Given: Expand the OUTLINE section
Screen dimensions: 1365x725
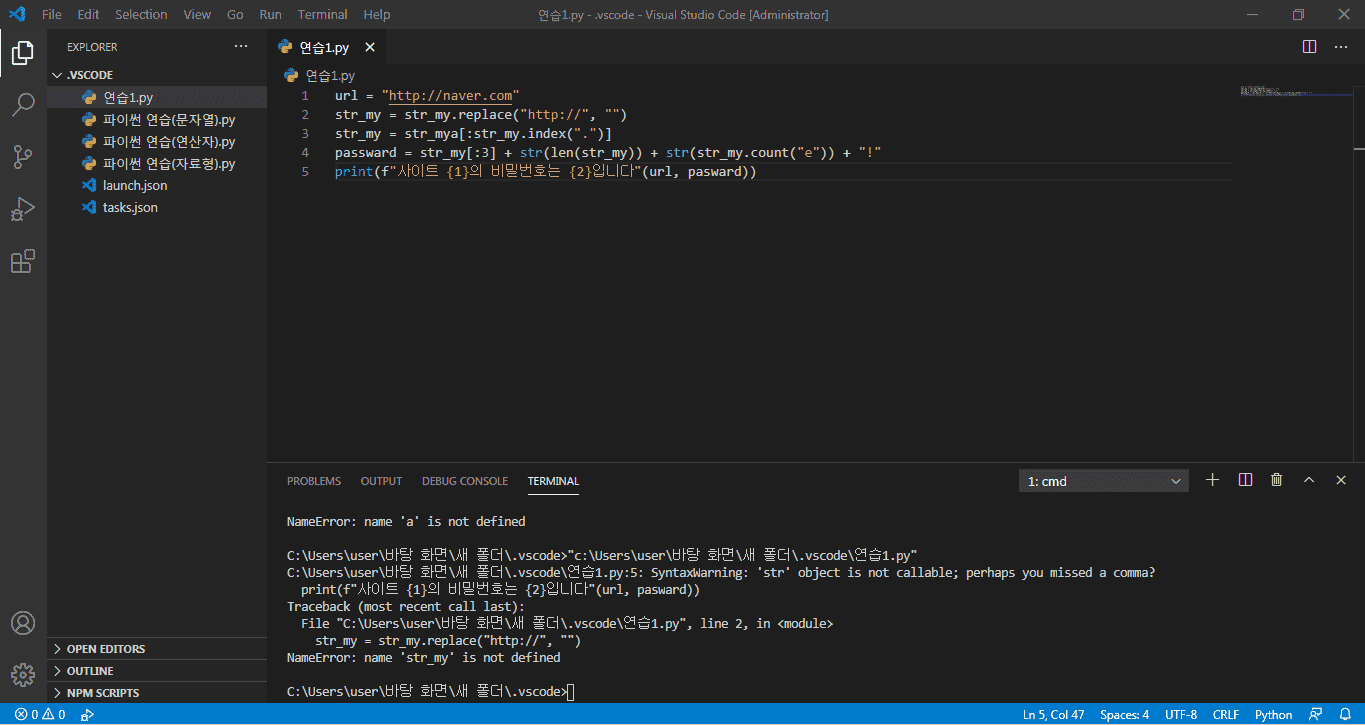Looking at the screenshot, I should tap(90, 671).
